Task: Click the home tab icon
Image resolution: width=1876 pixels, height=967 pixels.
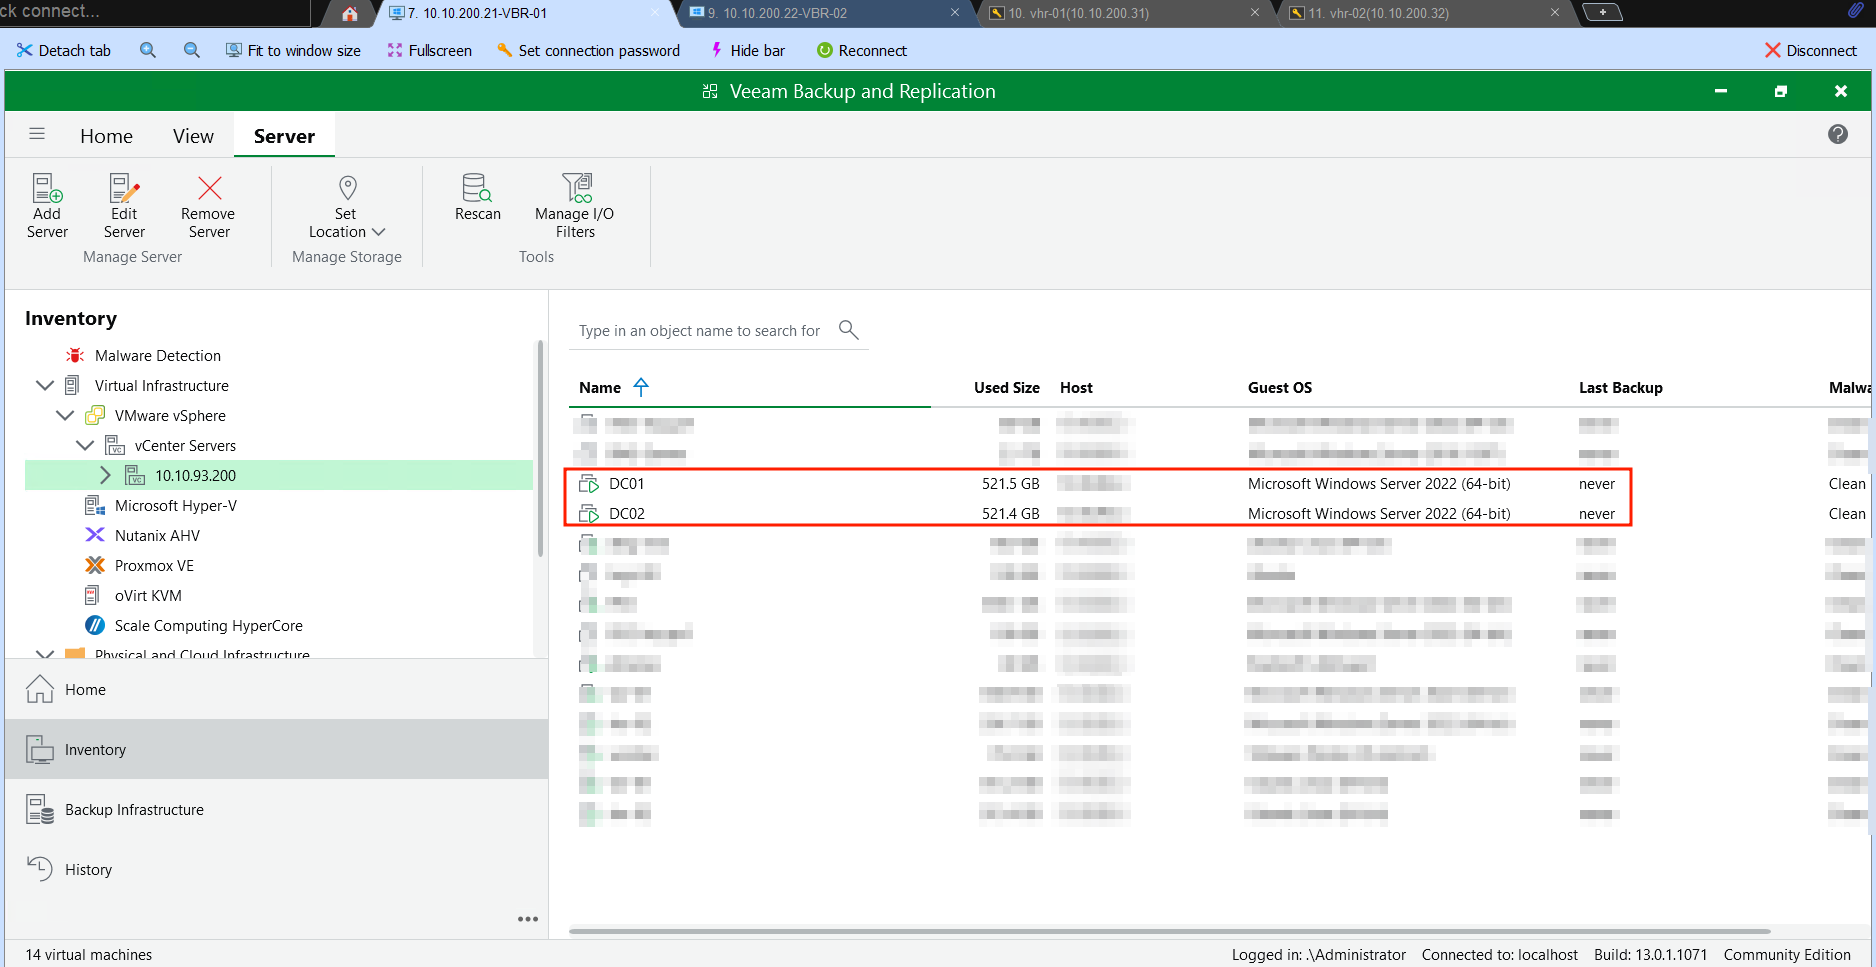Action: pos(349,14)
